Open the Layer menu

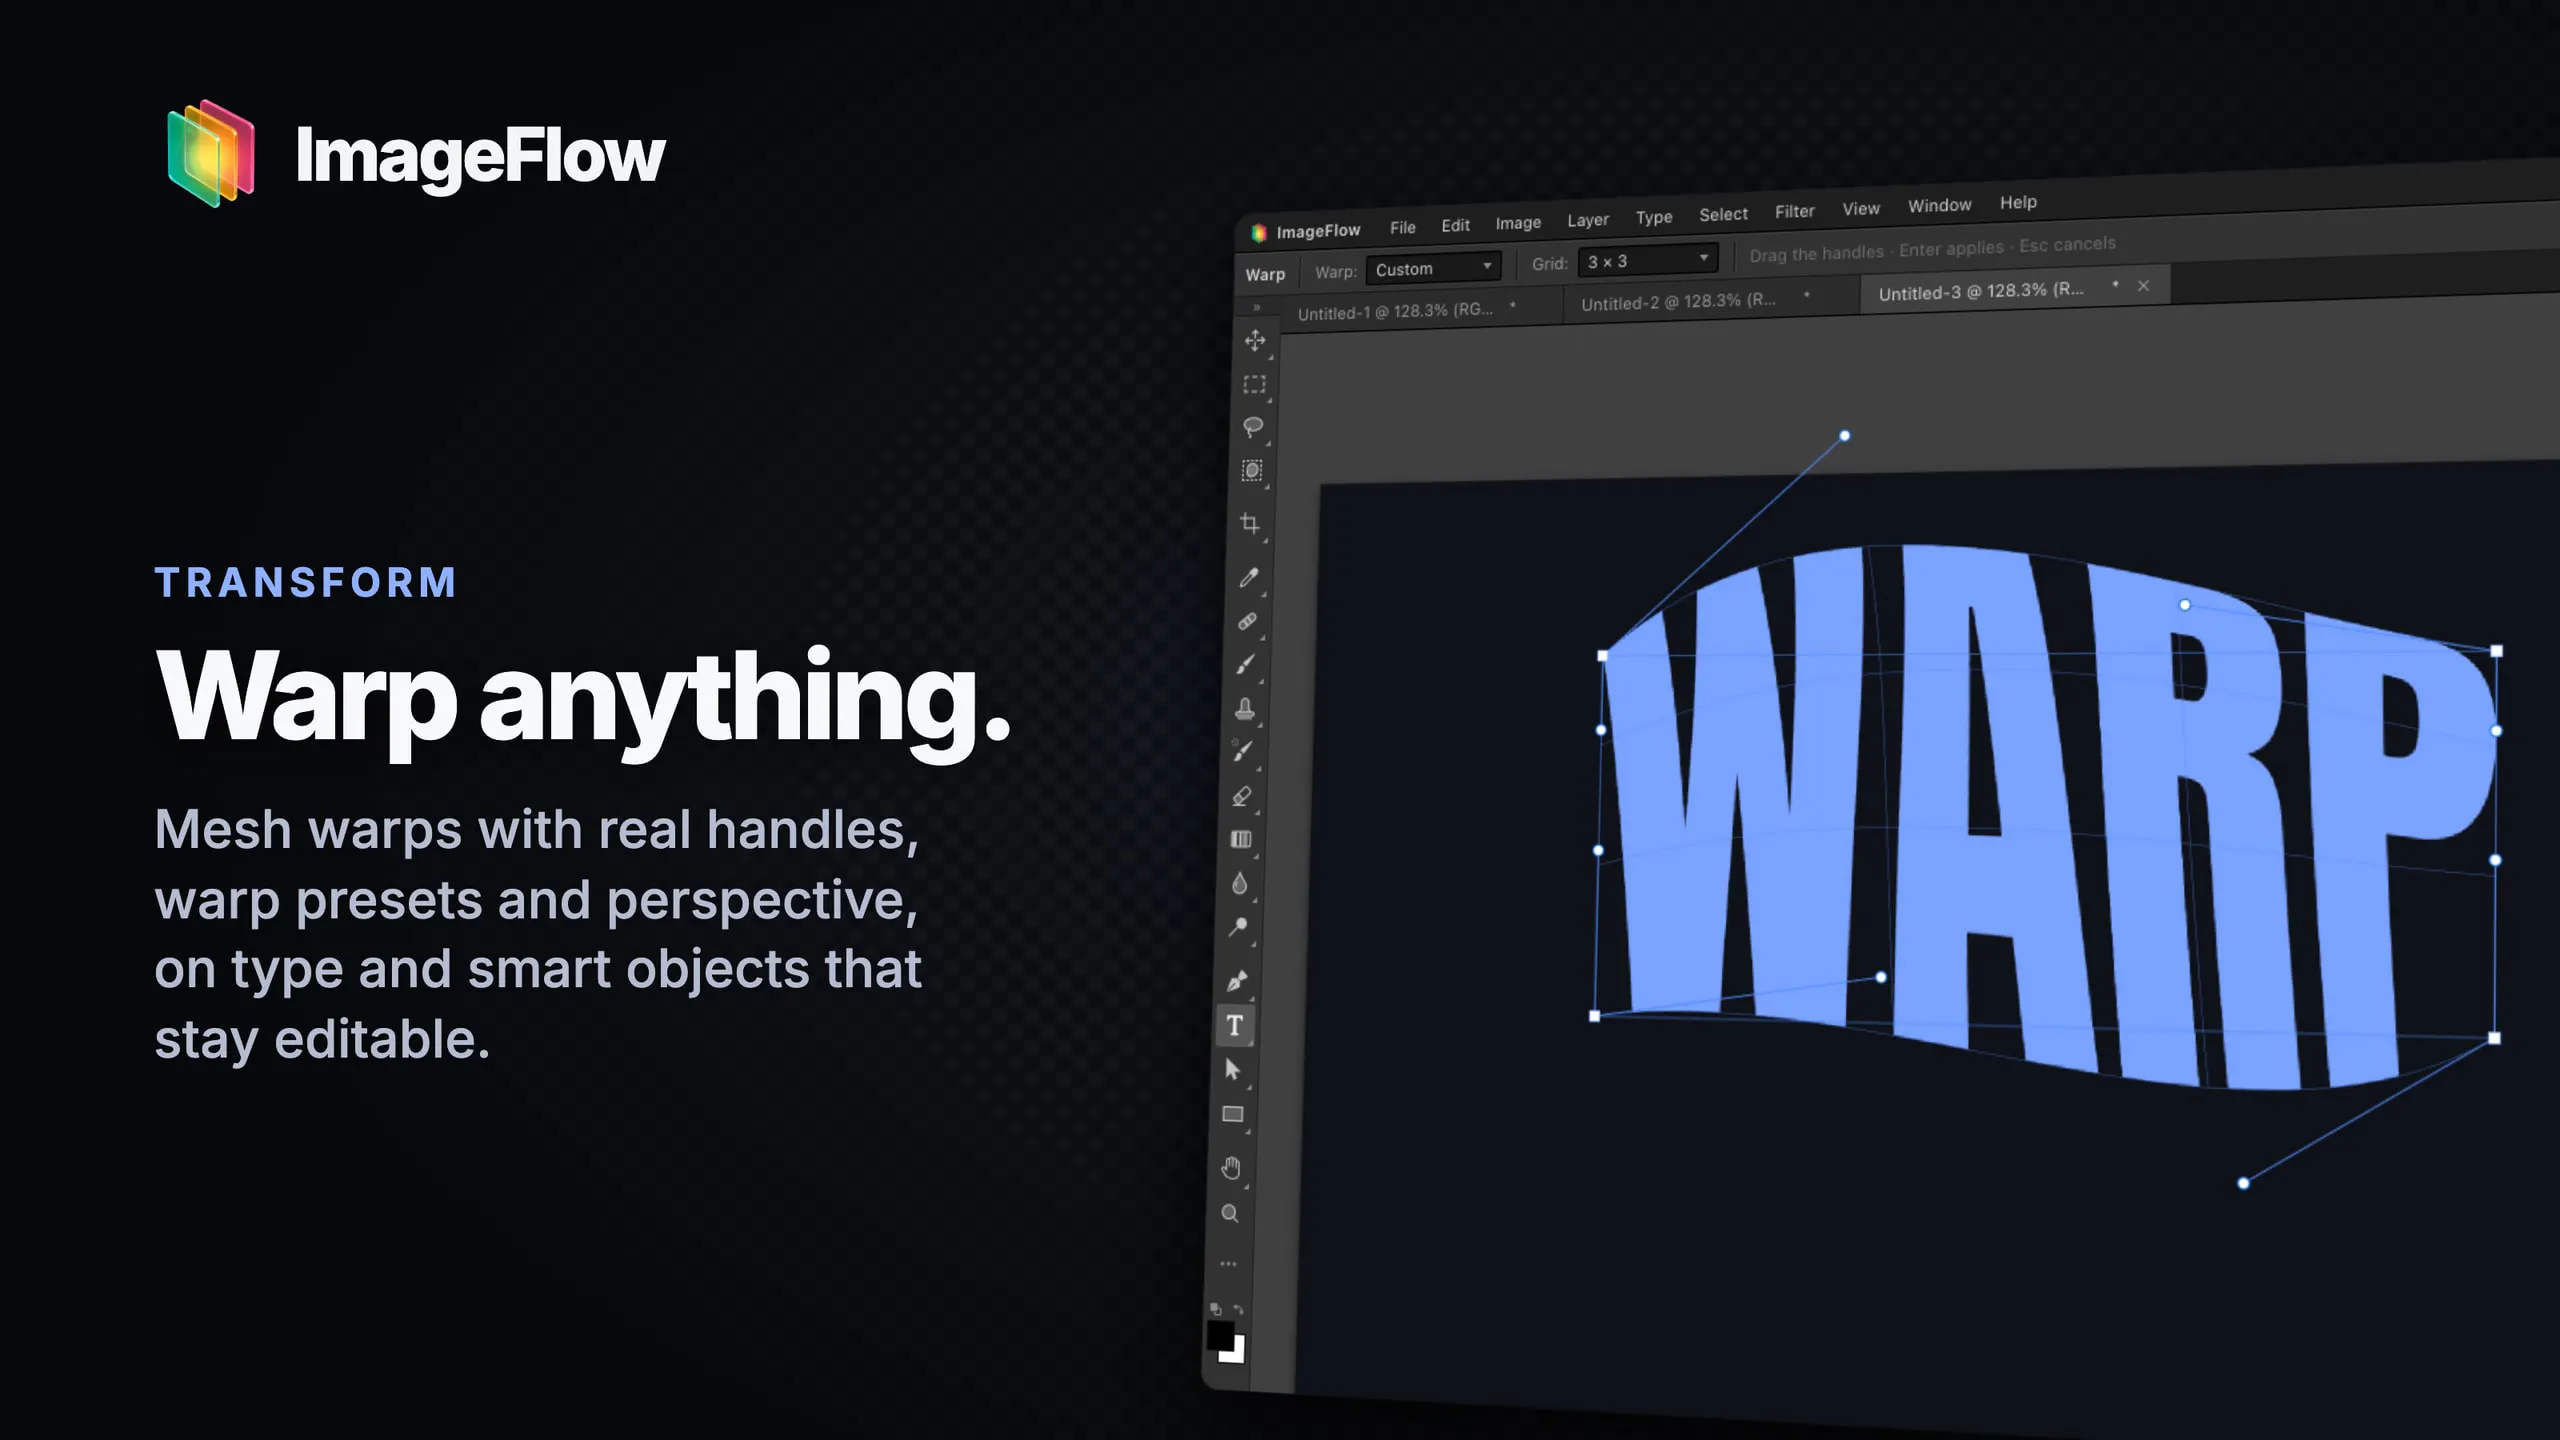(x=1588, y=220)
